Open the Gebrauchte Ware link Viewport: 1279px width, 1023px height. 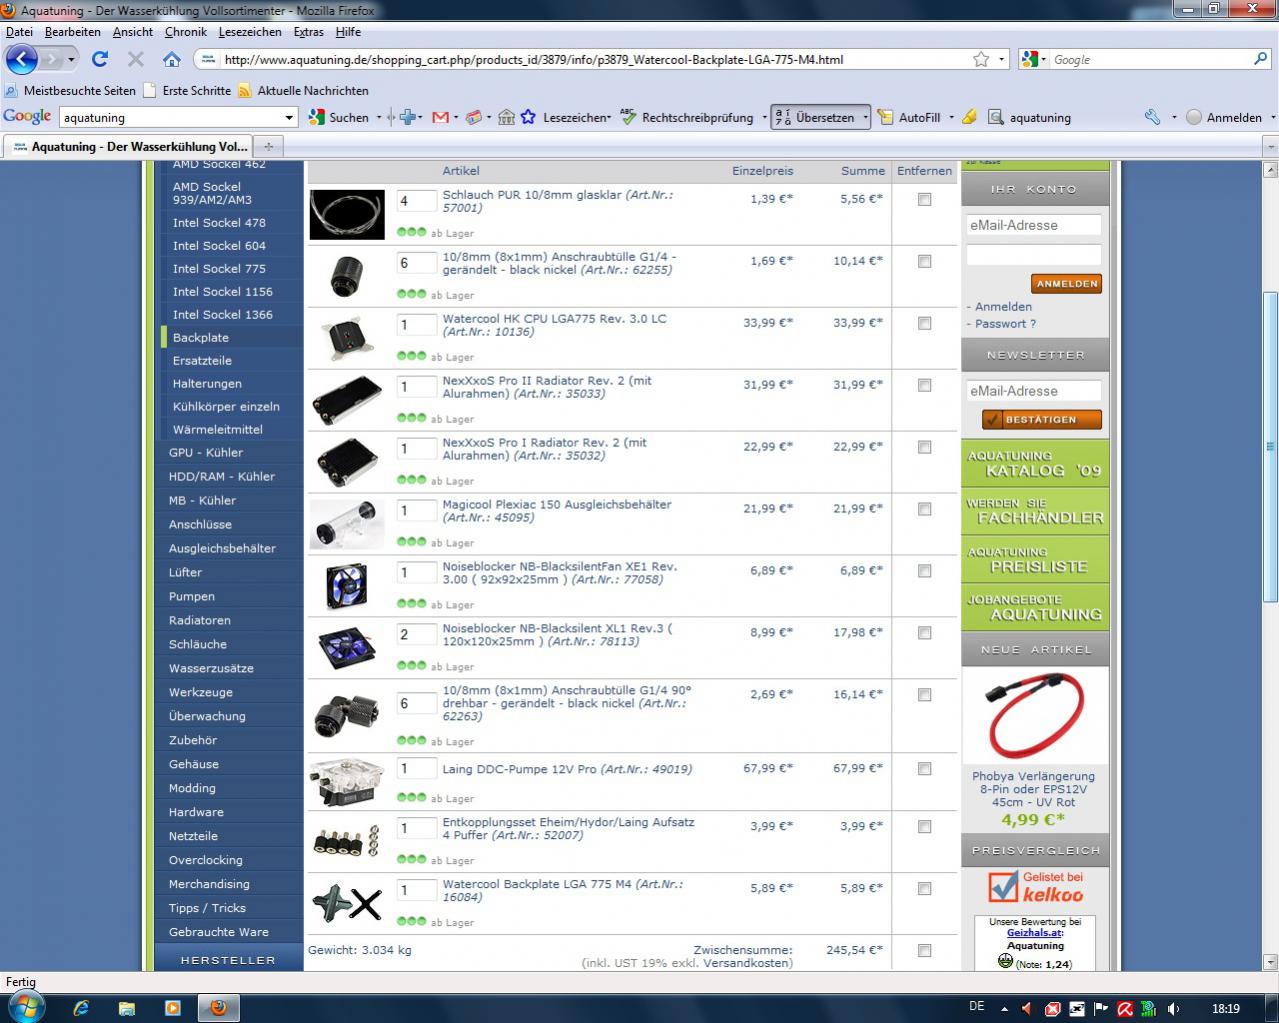[219, 932]
